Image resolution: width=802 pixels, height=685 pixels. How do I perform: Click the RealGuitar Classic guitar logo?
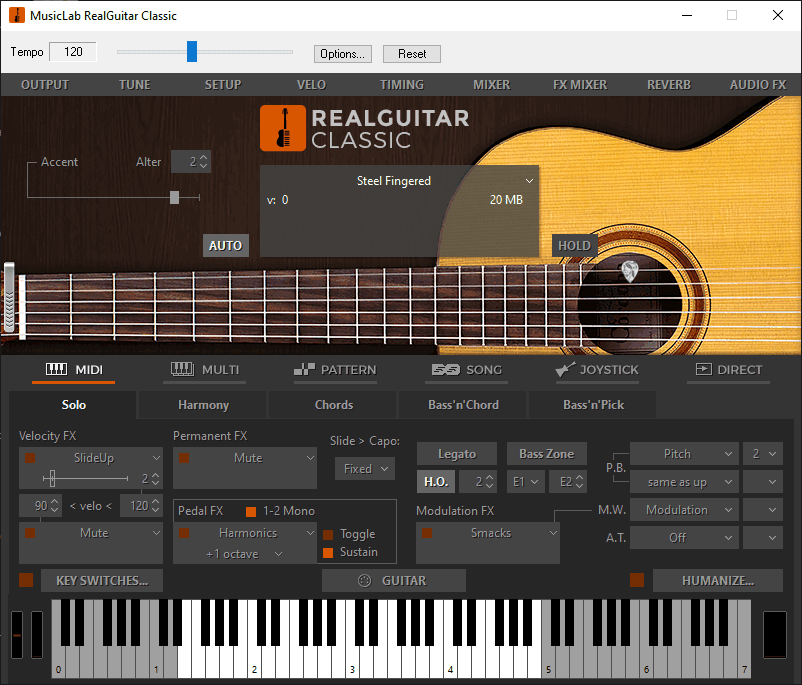coord(282,128)
